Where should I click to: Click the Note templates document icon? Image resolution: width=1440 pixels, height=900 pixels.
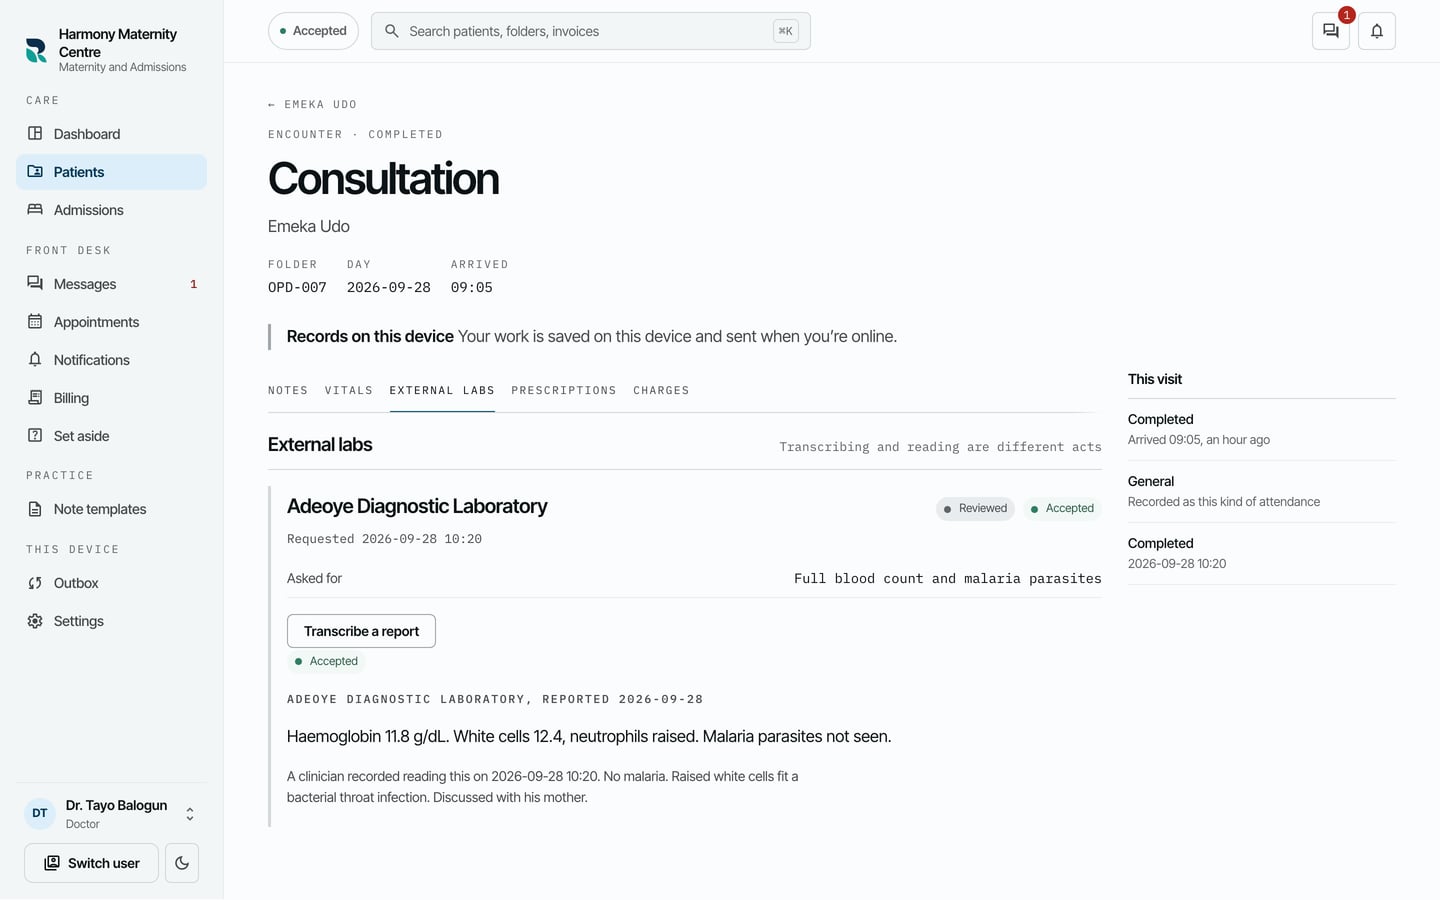coord(35,509)
